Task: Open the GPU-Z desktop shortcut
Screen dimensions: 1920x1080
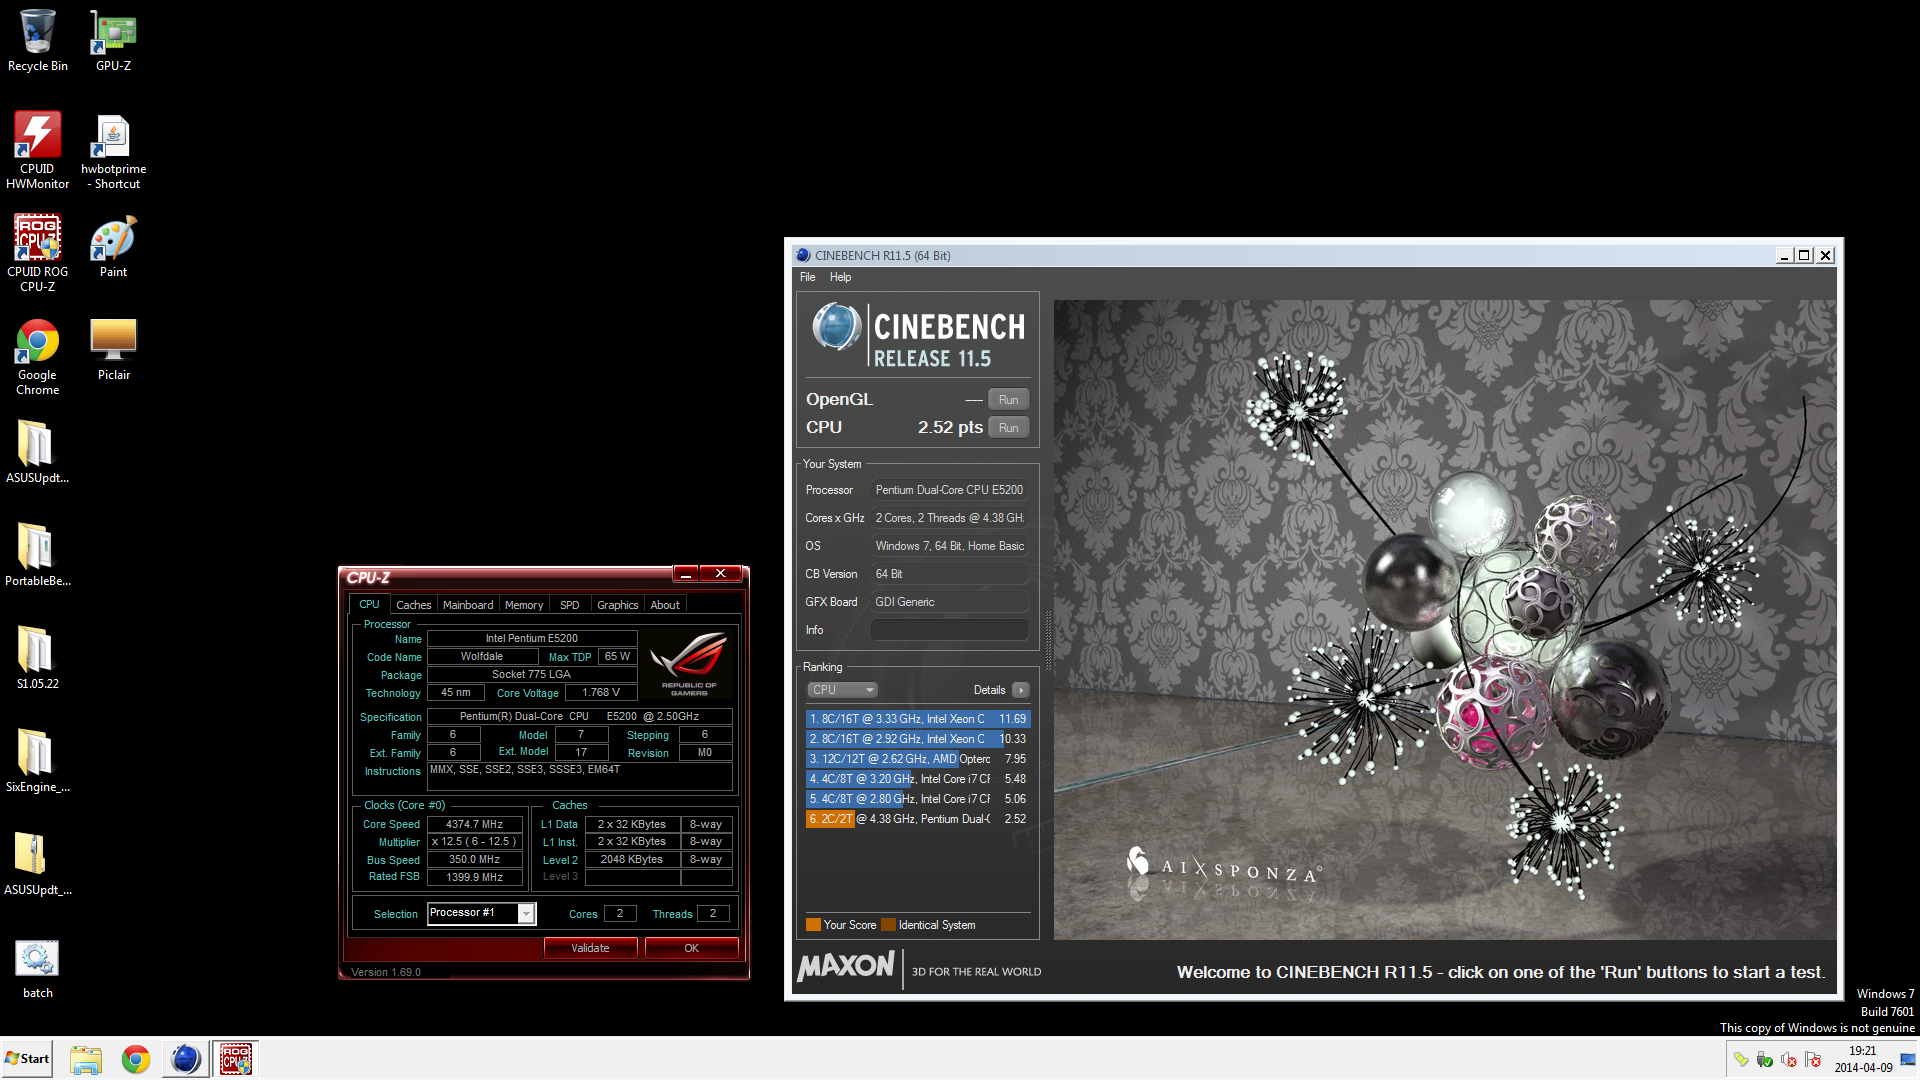Action: [x=113, y=41]
